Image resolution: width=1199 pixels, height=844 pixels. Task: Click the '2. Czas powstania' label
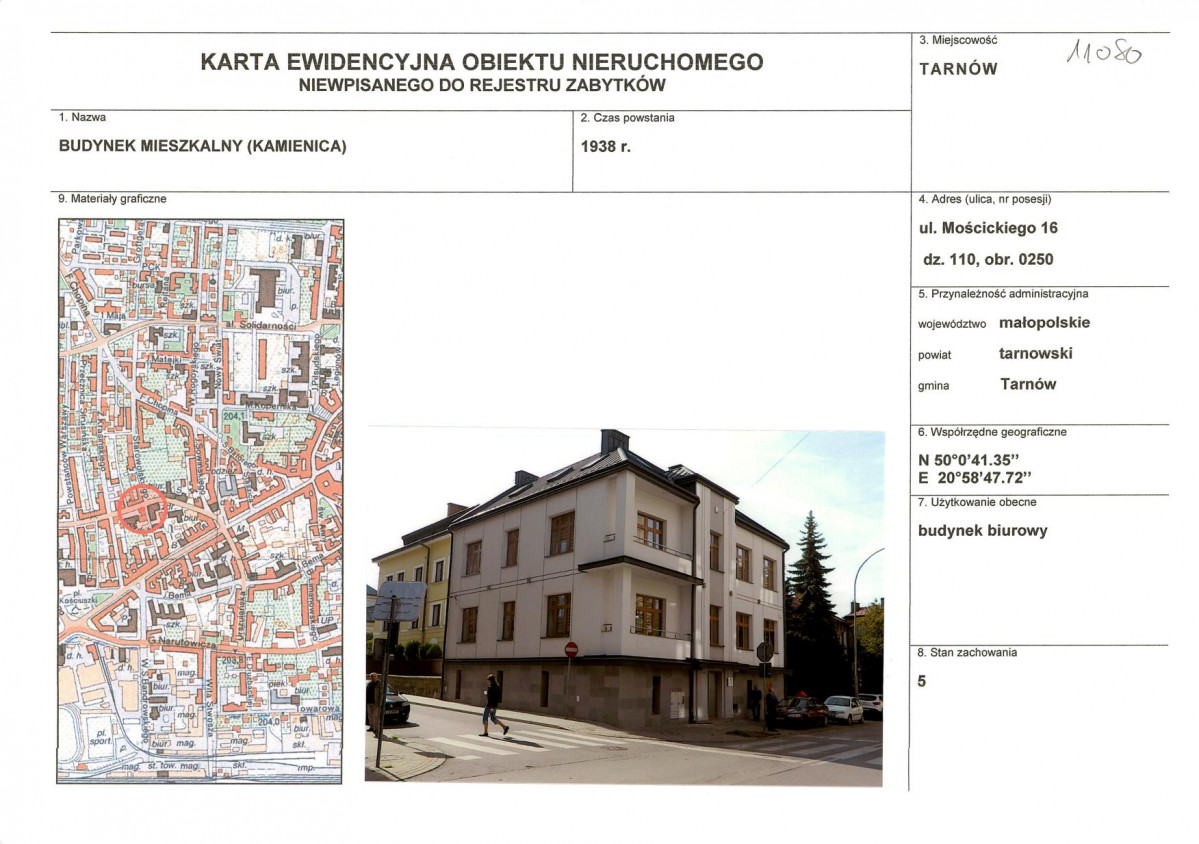[x=627, y=118]
